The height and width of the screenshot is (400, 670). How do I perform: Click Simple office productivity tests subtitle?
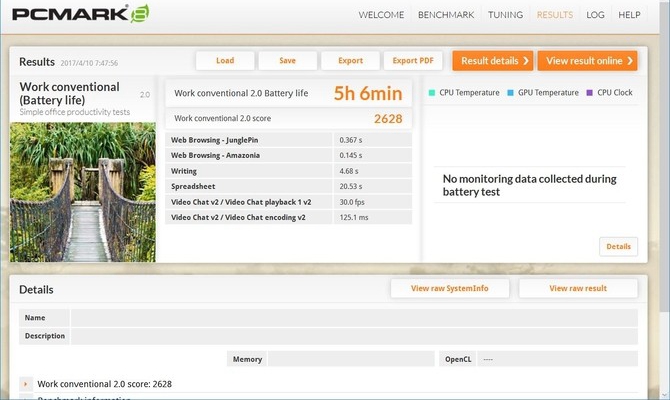74,112
